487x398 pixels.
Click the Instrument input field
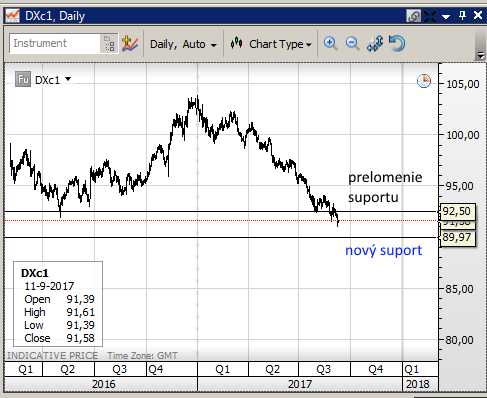point(55,43)
